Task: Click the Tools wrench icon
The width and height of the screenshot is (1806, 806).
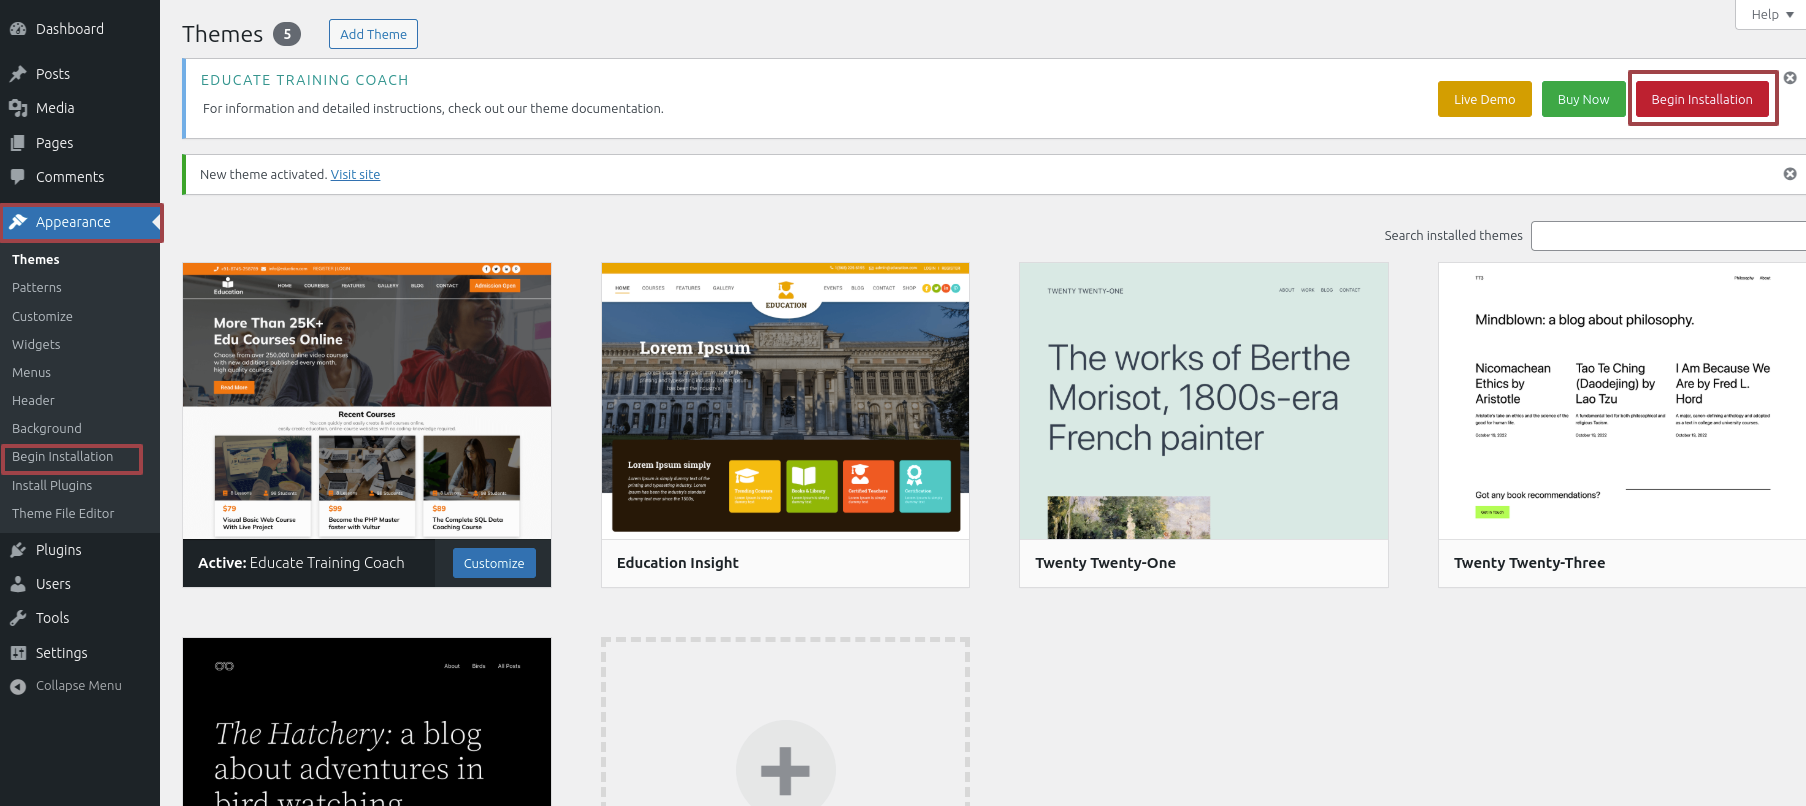Action: pyautogui.click(x=18, y=618)
